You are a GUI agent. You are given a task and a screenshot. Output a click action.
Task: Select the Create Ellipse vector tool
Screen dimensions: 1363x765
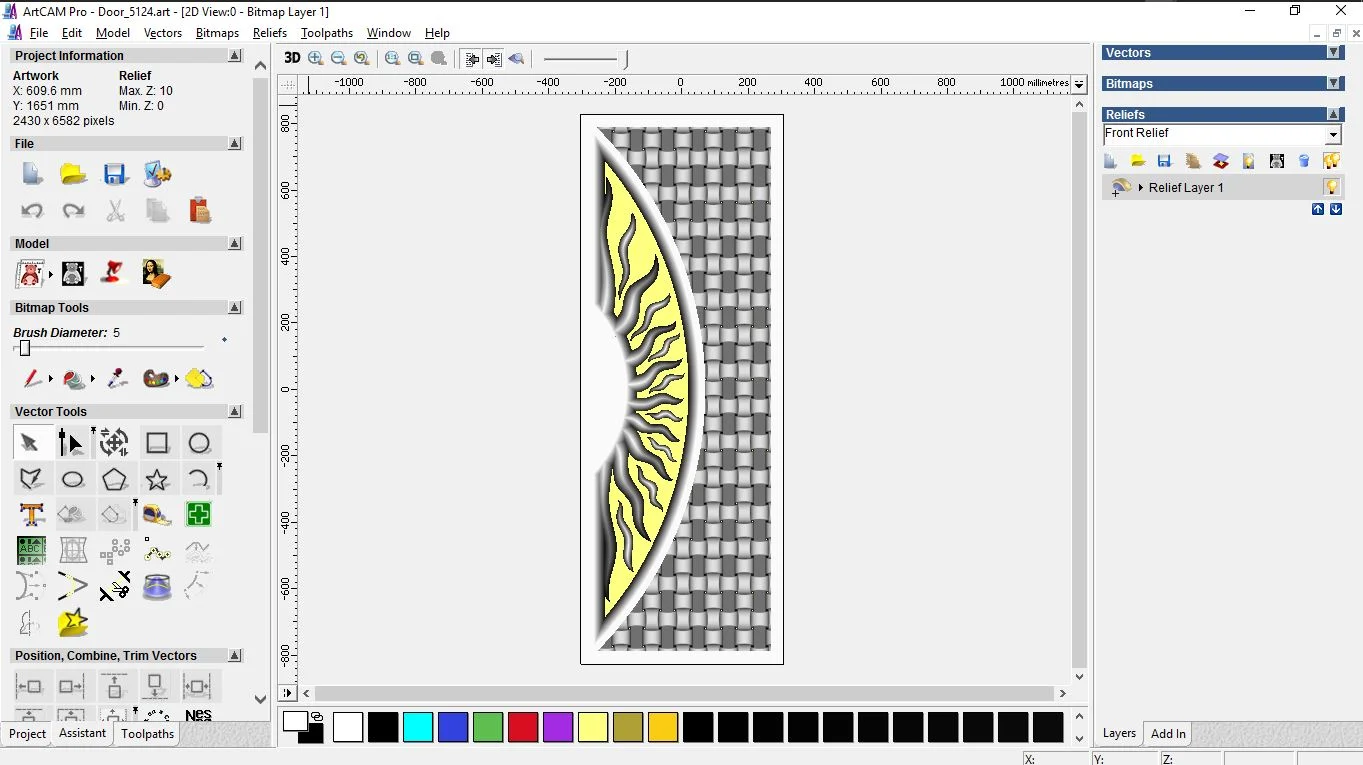pos(73,480)
